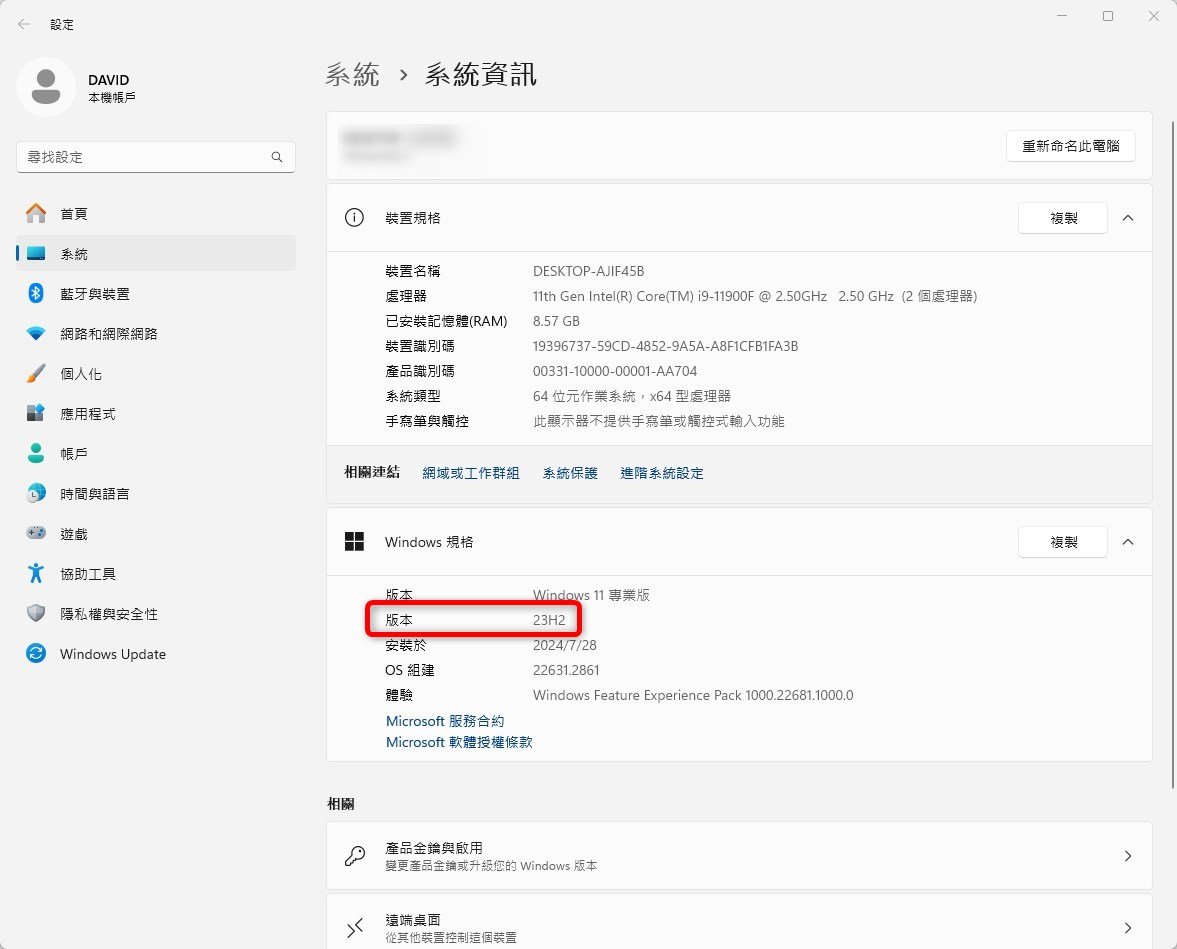
Task: Click the Windows Update sync icon
Action: coord(36,653)
